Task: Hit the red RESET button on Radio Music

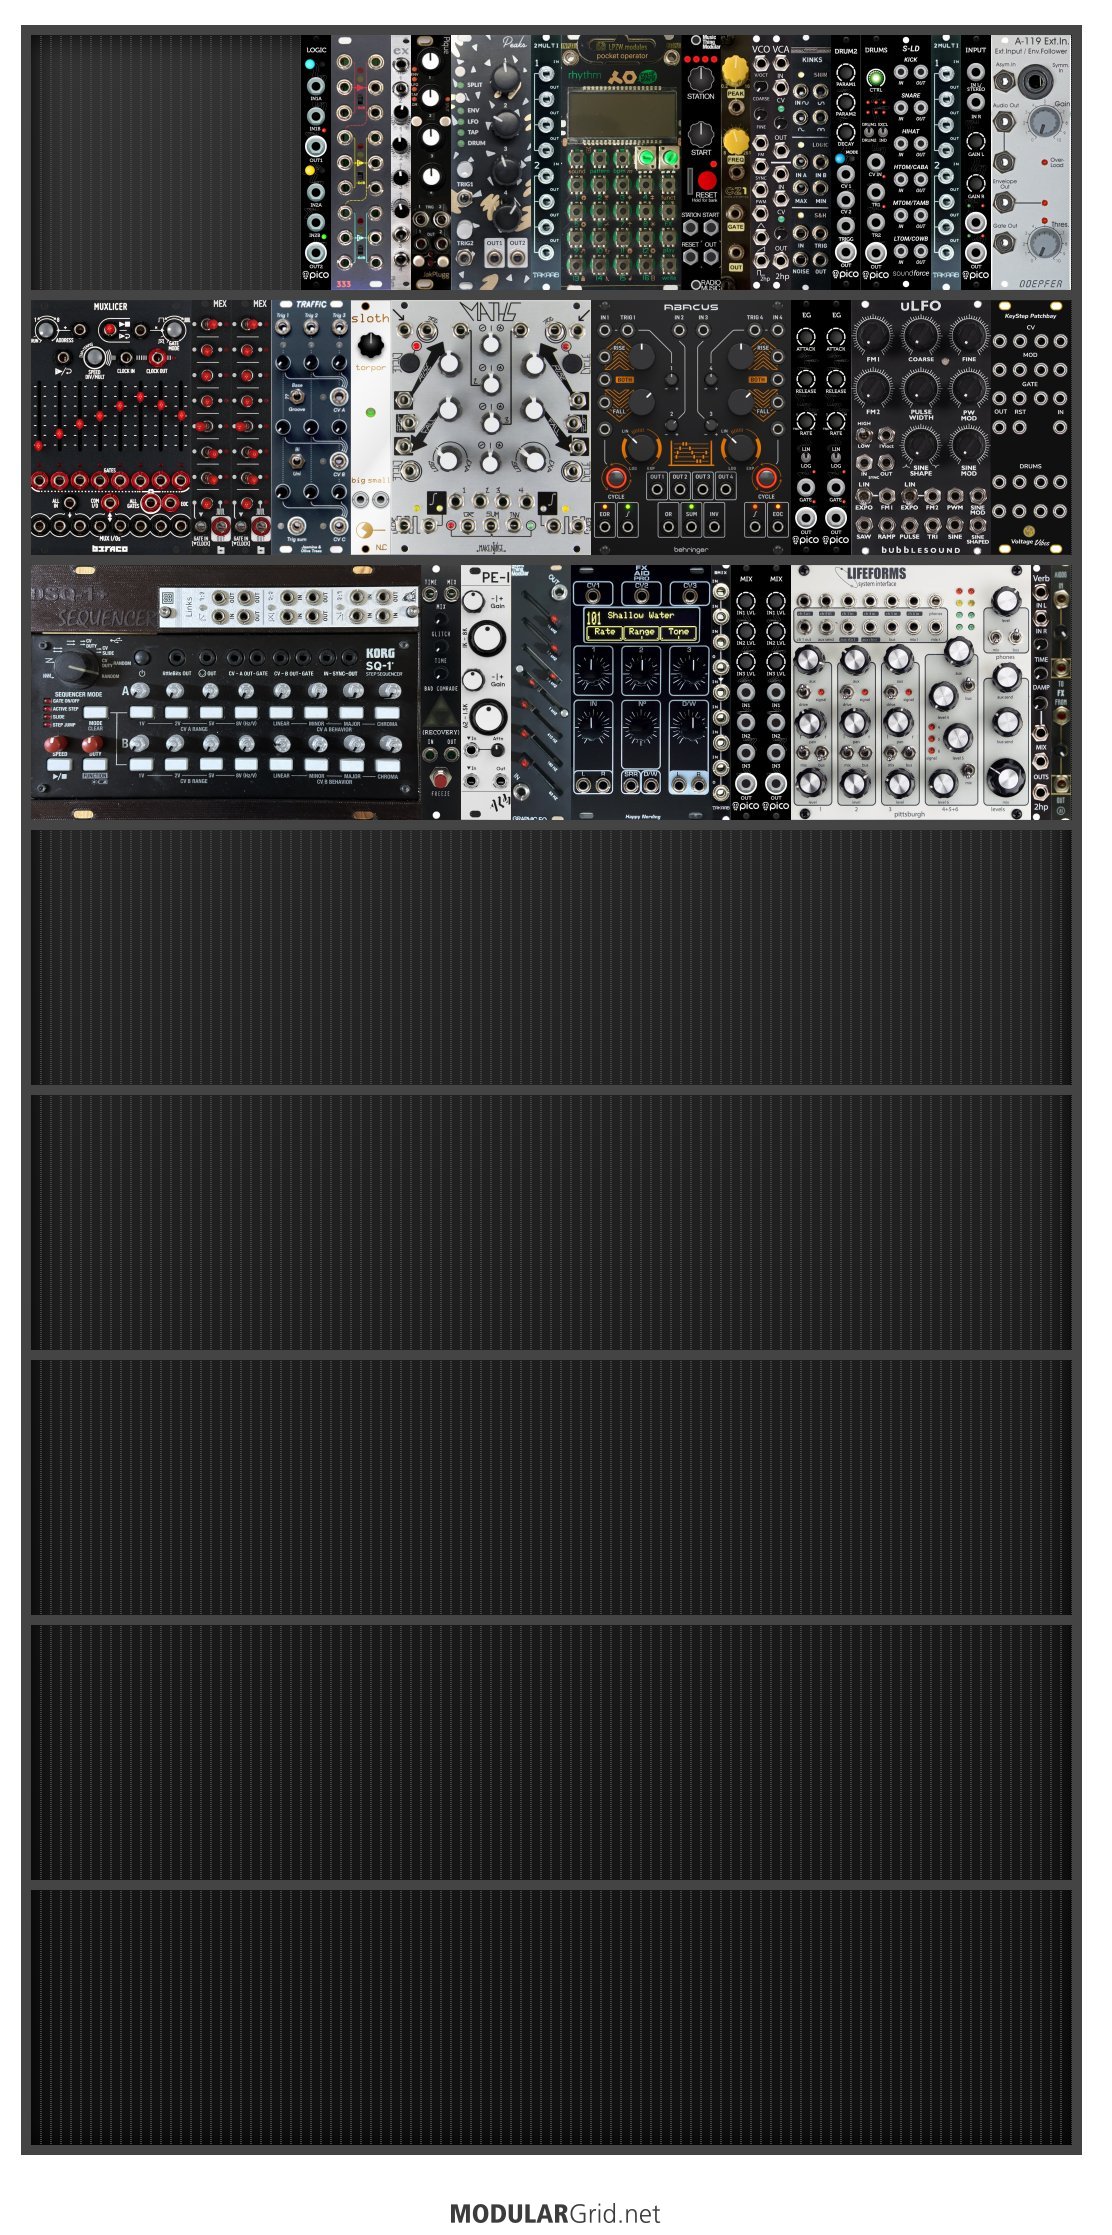Action: [x=706, y=181]
